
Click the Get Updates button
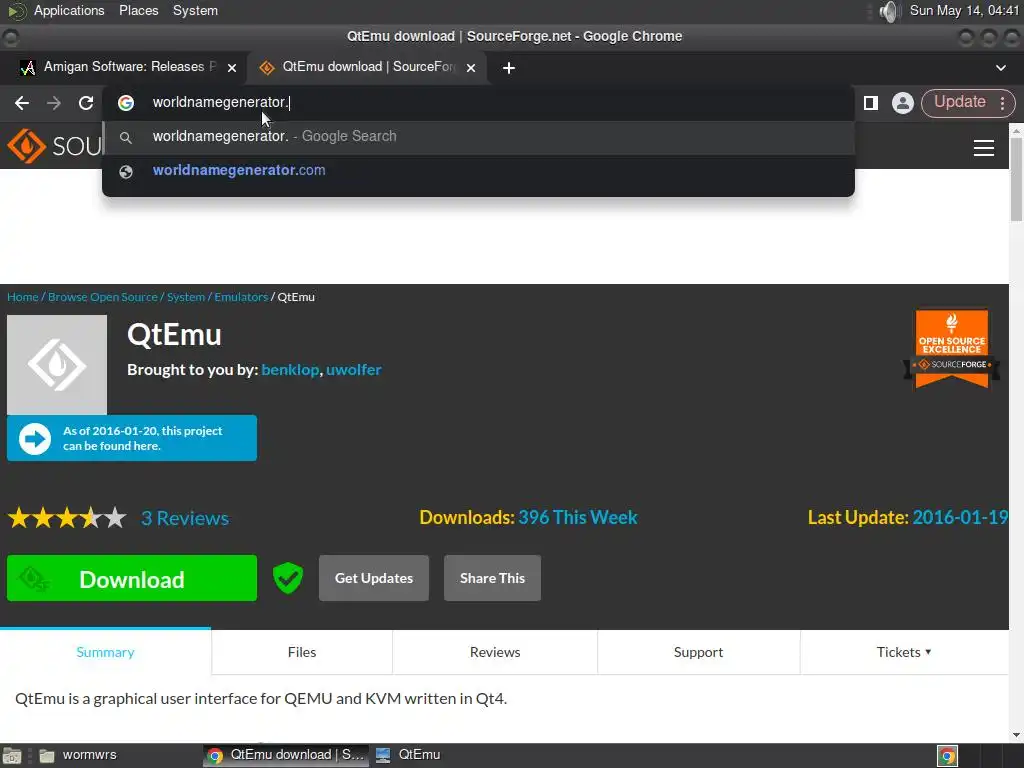(x=374, y=578)
